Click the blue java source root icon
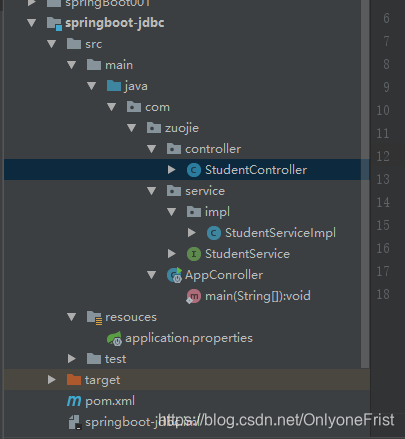This screenshot has height=439, width=405. 114,86
